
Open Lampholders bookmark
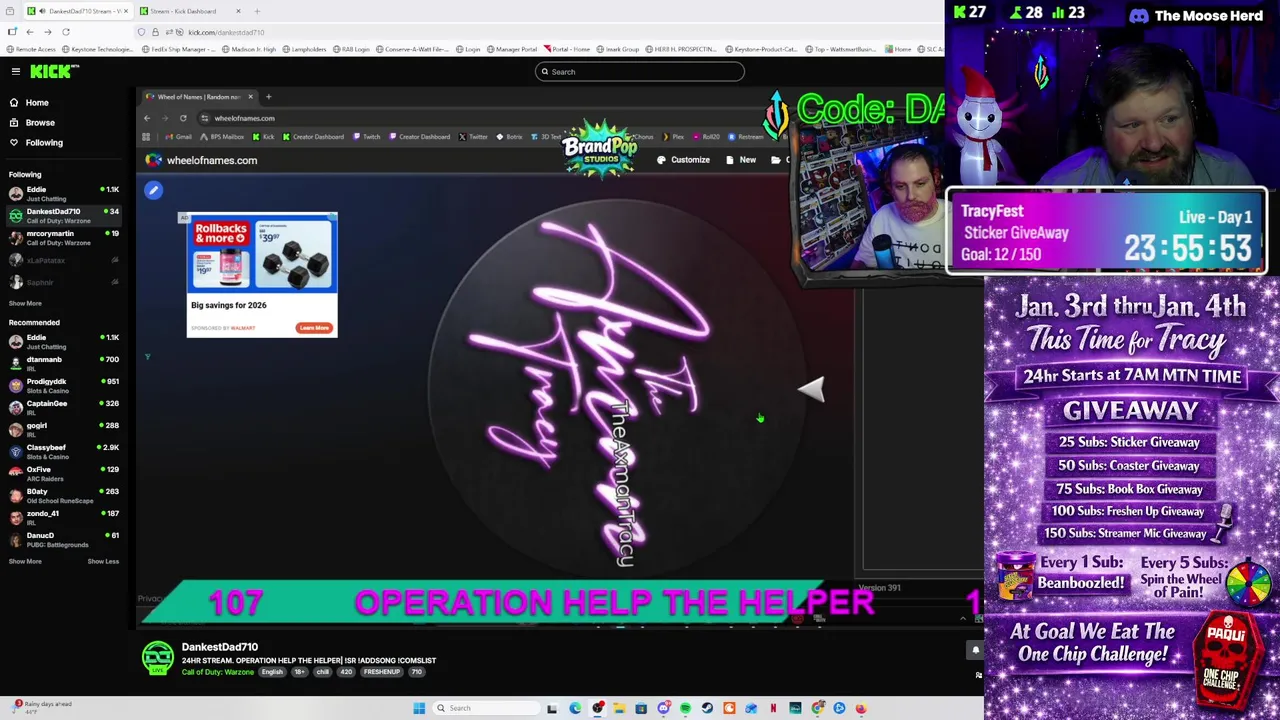[x=305, y=49]
